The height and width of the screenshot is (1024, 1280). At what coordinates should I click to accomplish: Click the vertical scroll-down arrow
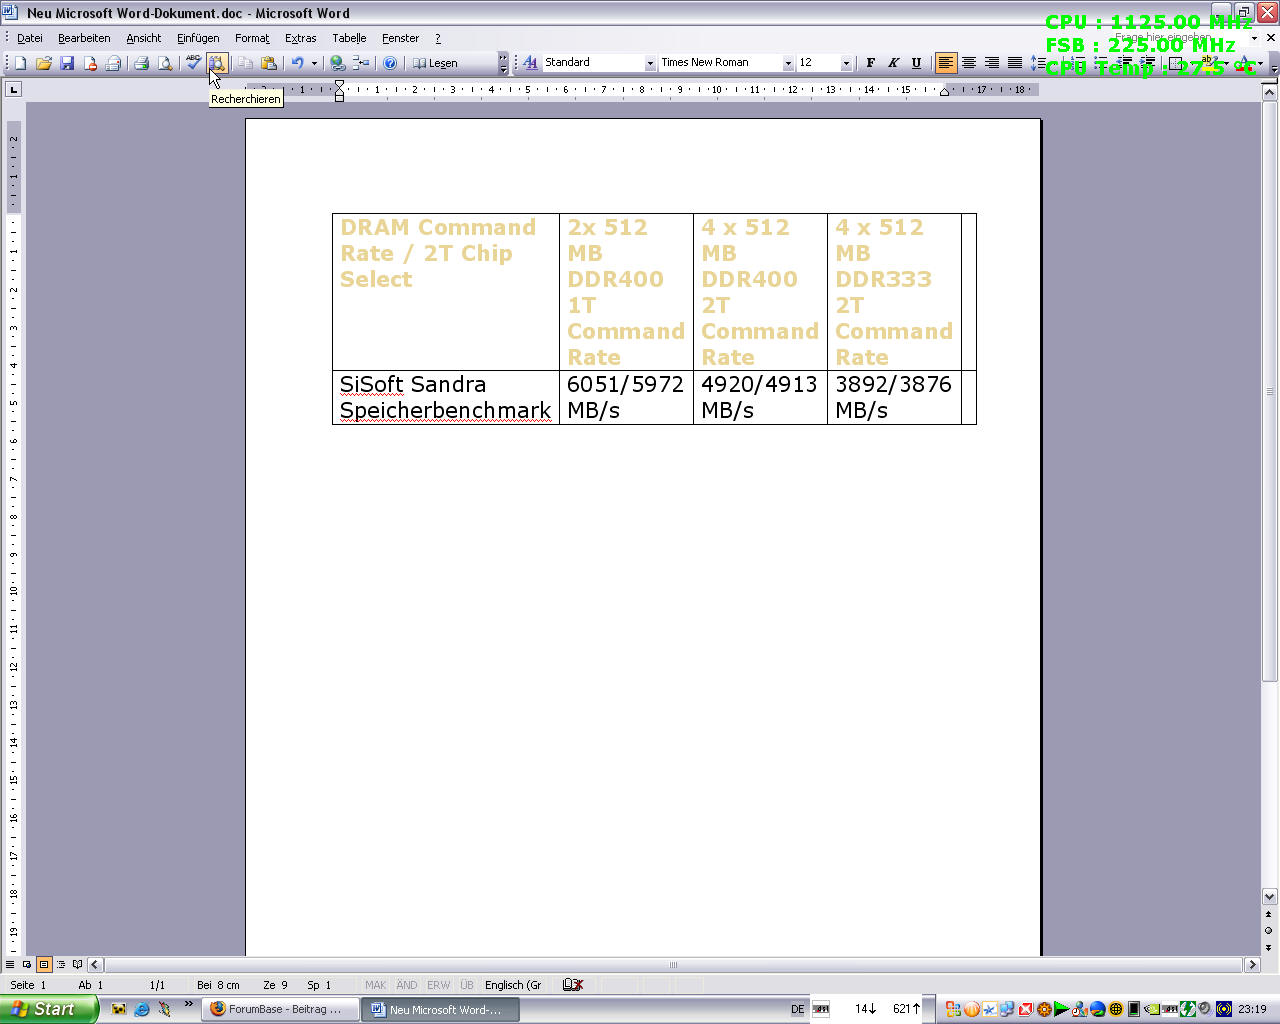[x=1269, y=897]
